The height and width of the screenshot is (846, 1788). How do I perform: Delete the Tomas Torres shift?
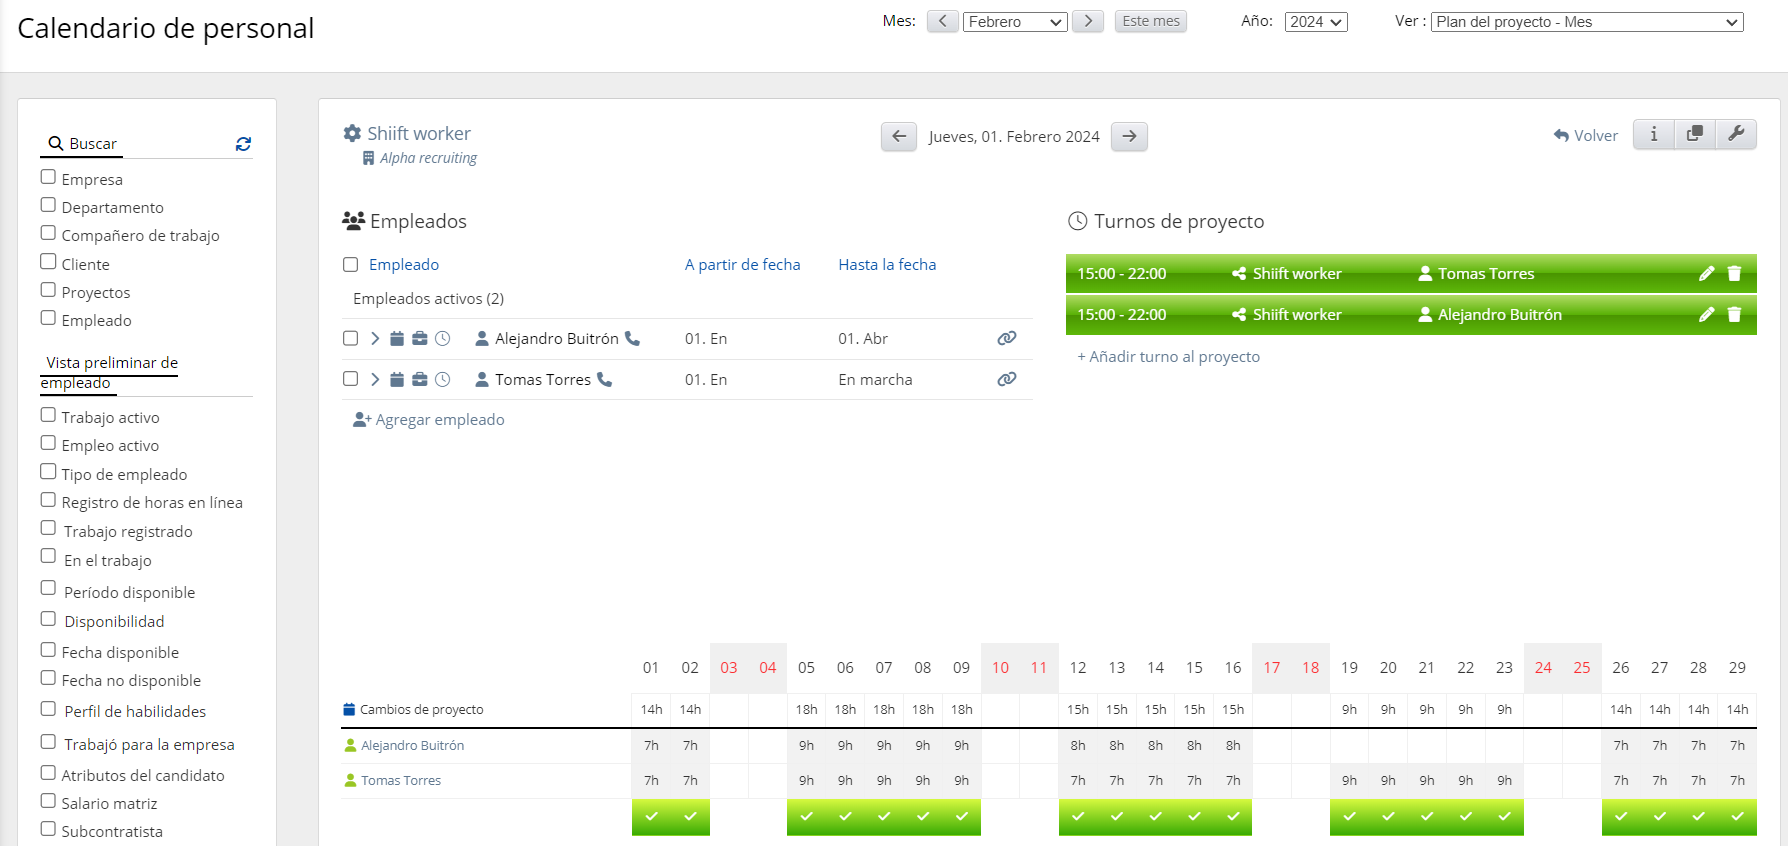coord(1734,274)
